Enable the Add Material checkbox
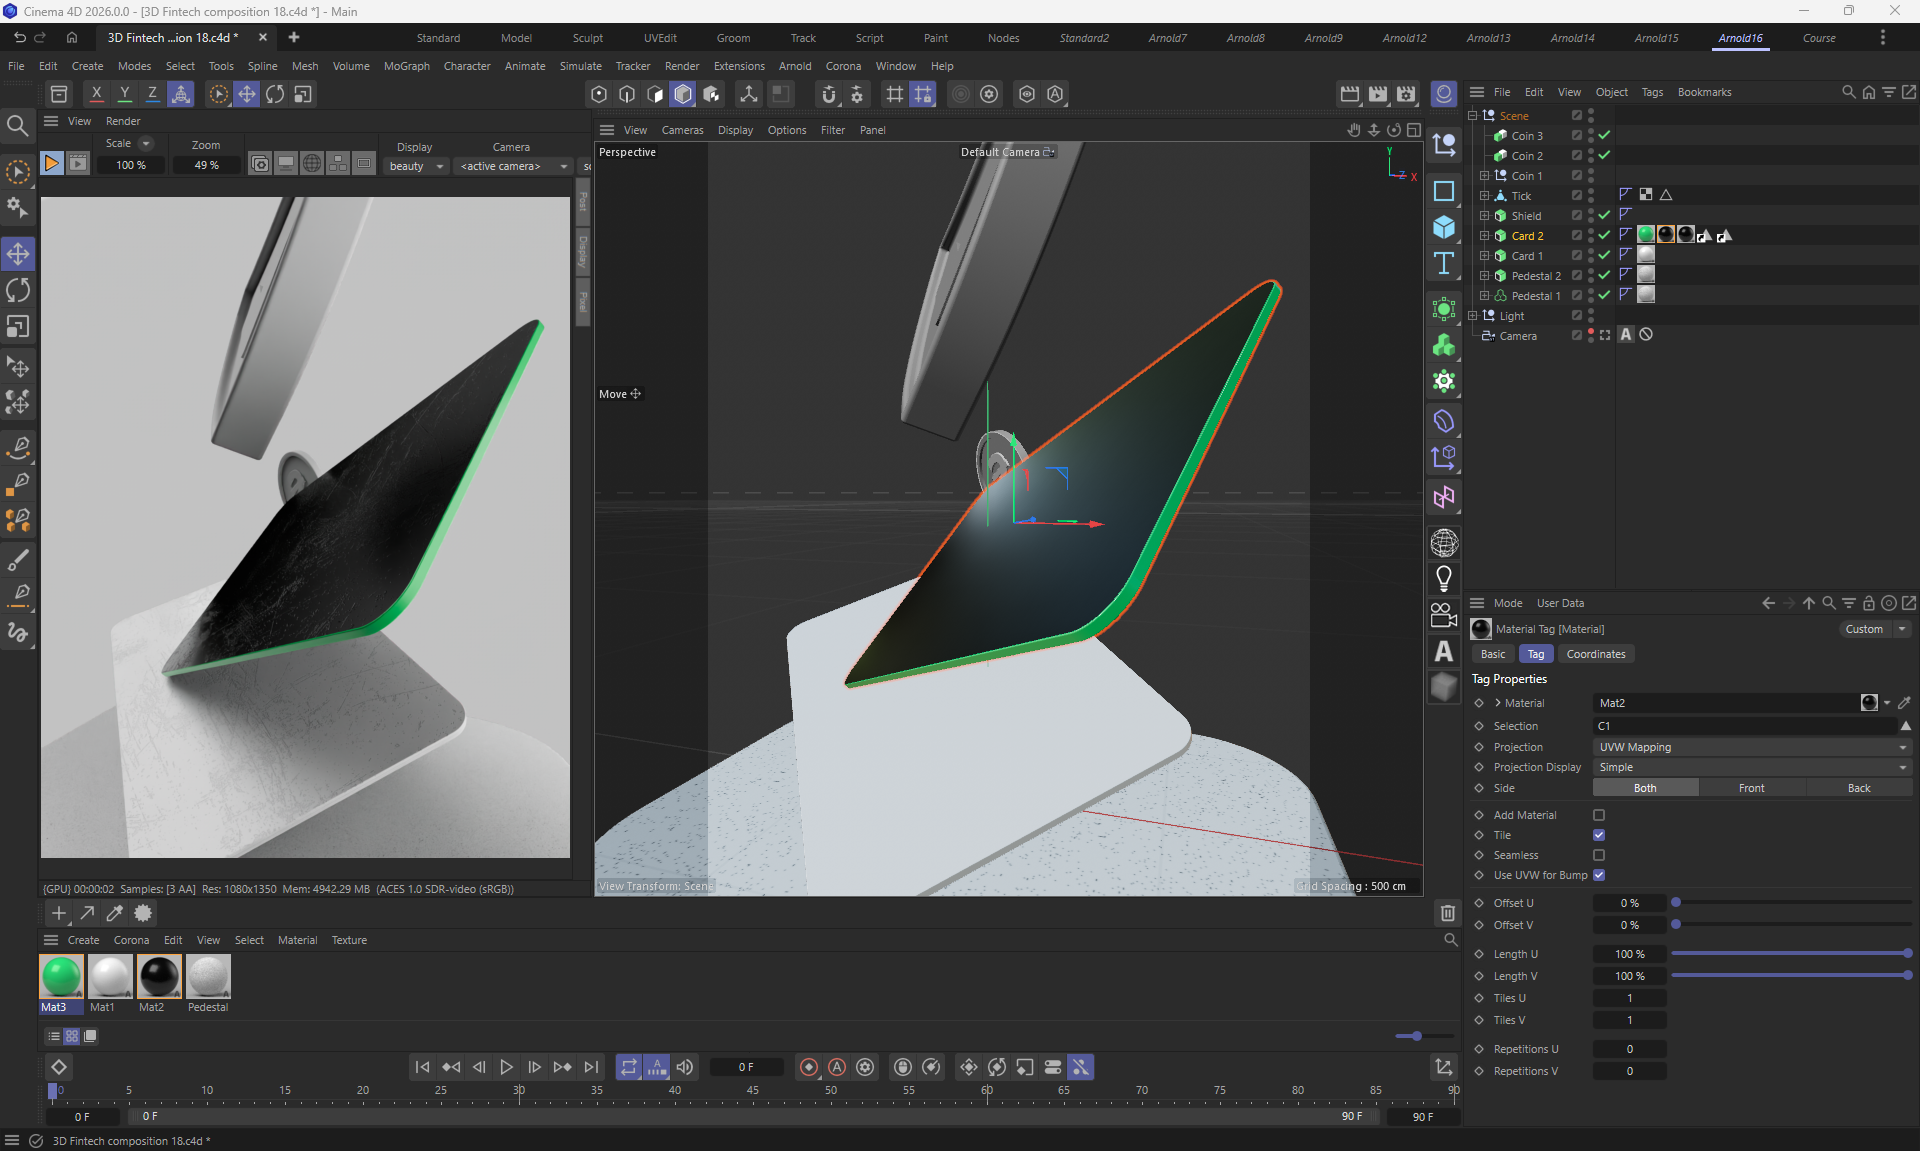Screen dimensions: 1920x1151 tap(1598, 815)
